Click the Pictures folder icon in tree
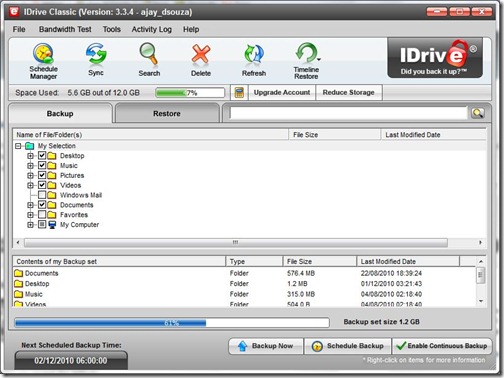The height and width of the screenshot is (378, 504). (x=52, y=175)
